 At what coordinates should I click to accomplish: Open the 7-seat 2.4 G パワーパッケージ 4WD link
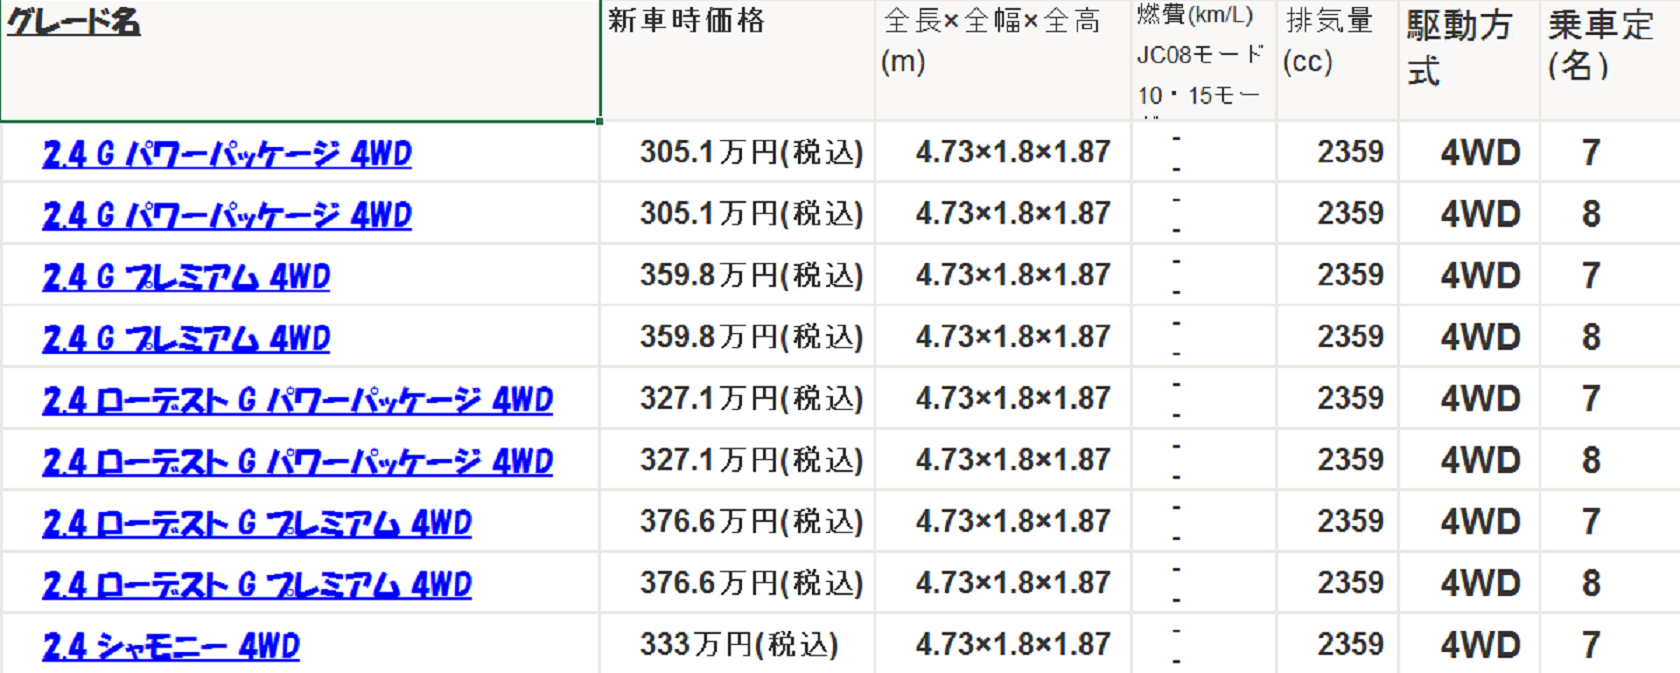tap(226, 154)
